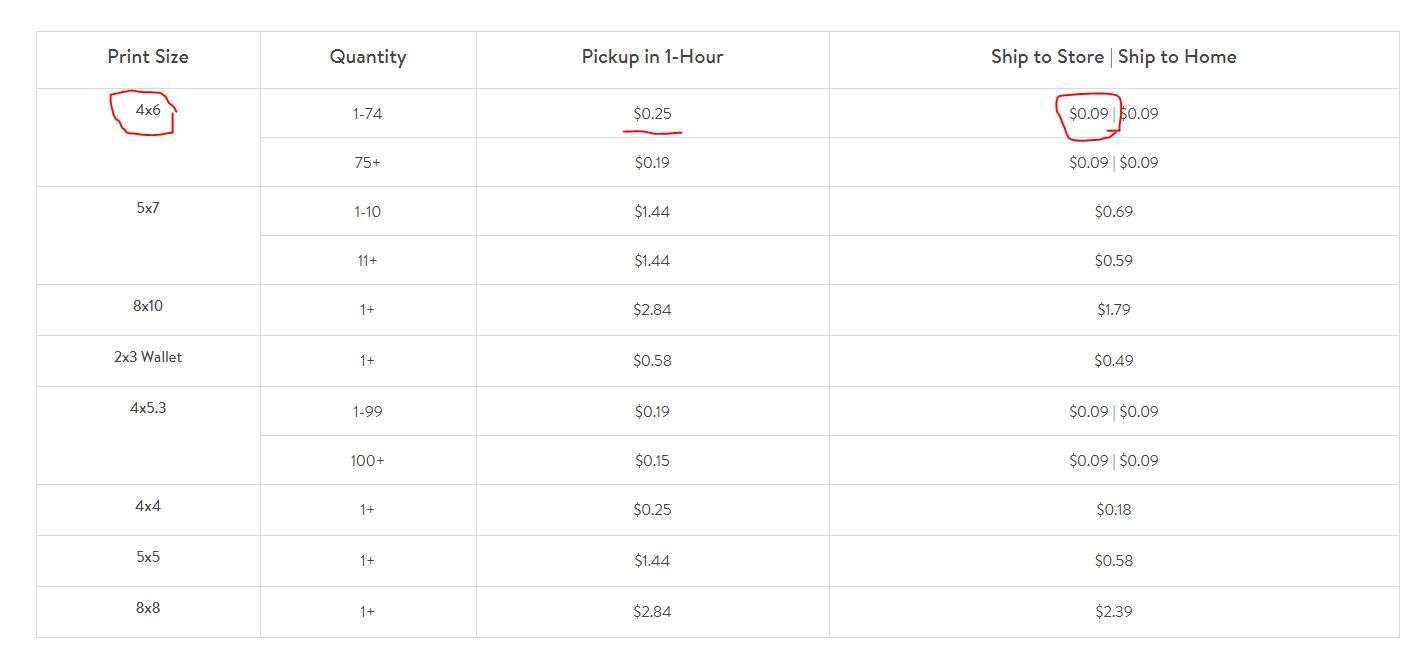Select the Pickup in 1-Hour header
This screenshot has height=663, width=1418.
click(652, 57)
